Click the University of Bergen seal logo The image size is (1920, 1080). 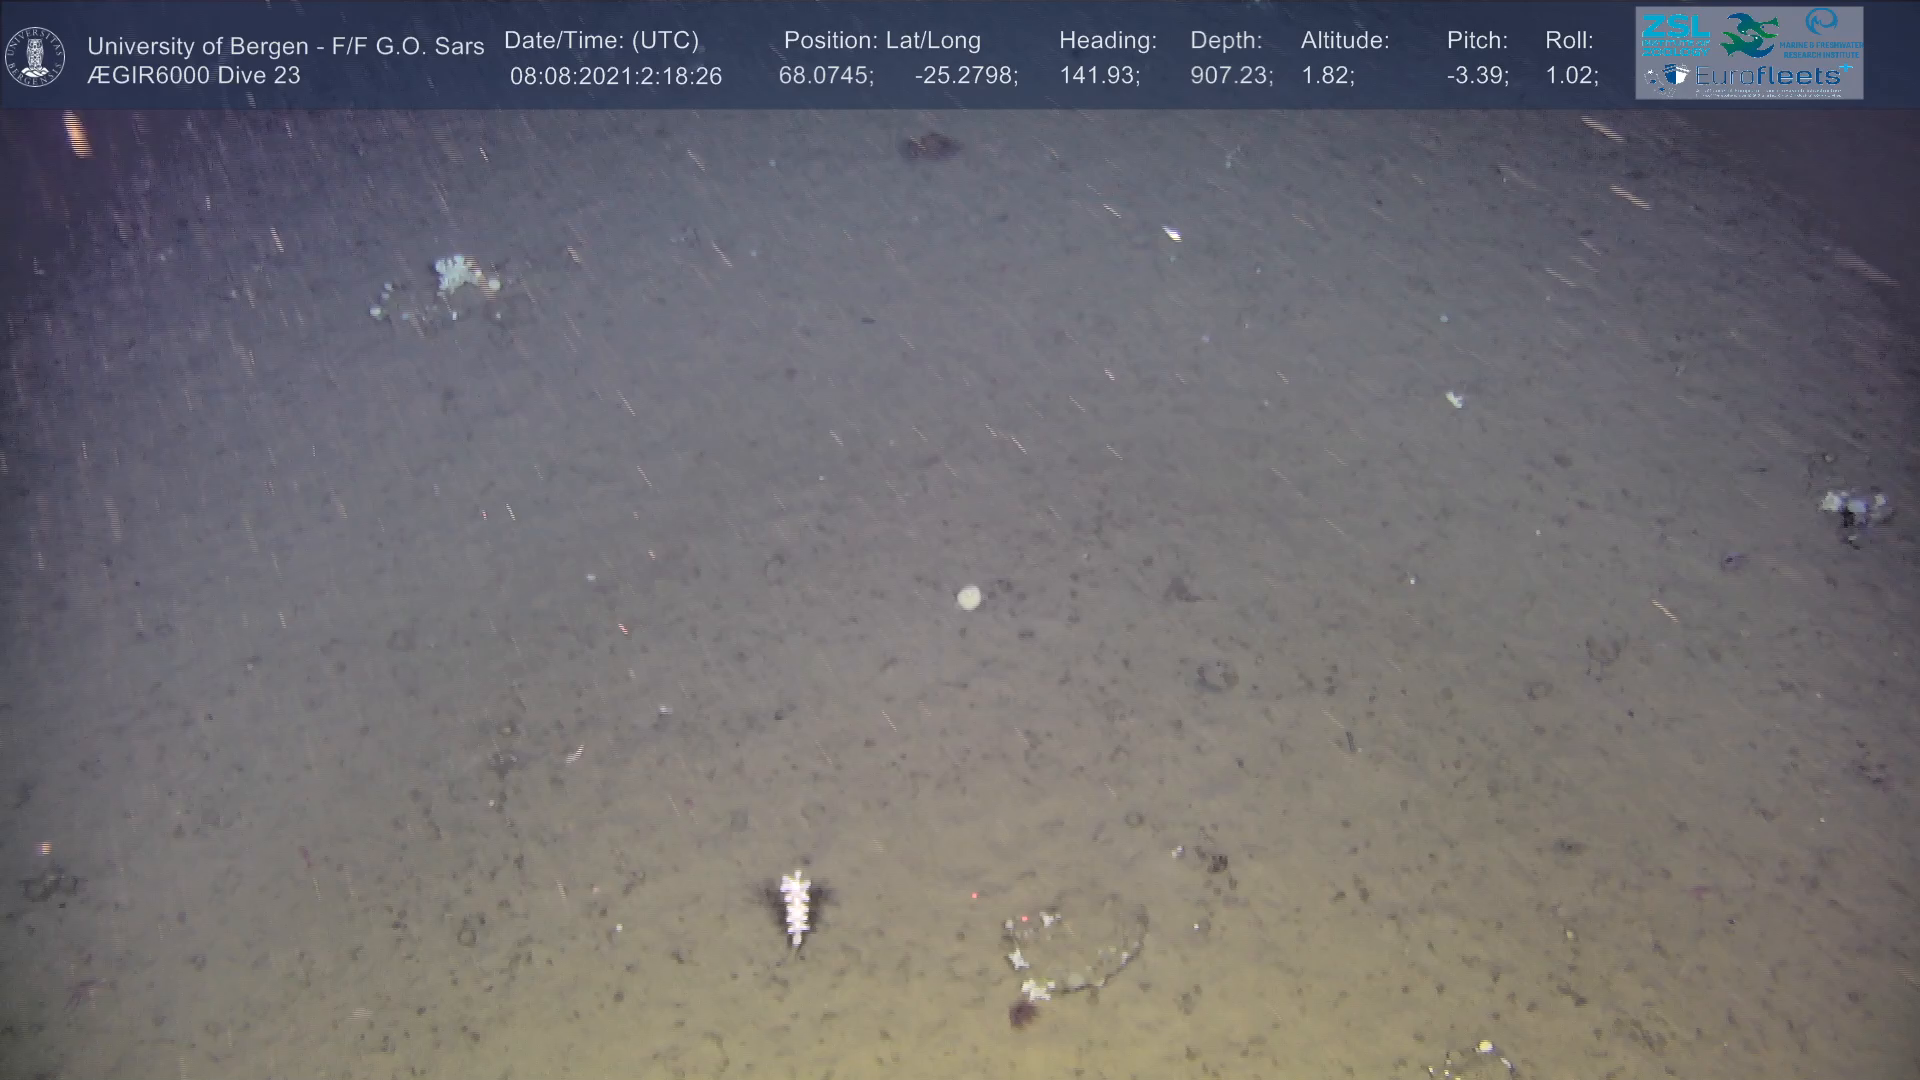[x=35, y=56]
